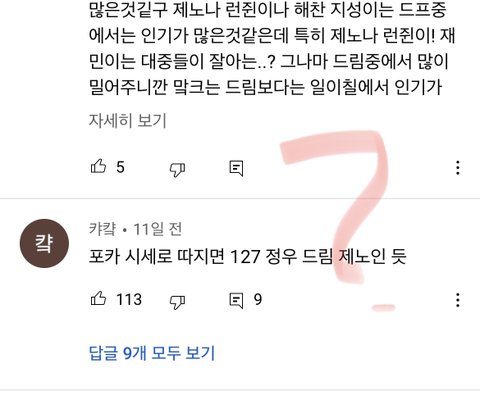The width and height of the screenshot is (480, 400).
Task: Dislike the comment with 5 likes
Action: point(177,169)
